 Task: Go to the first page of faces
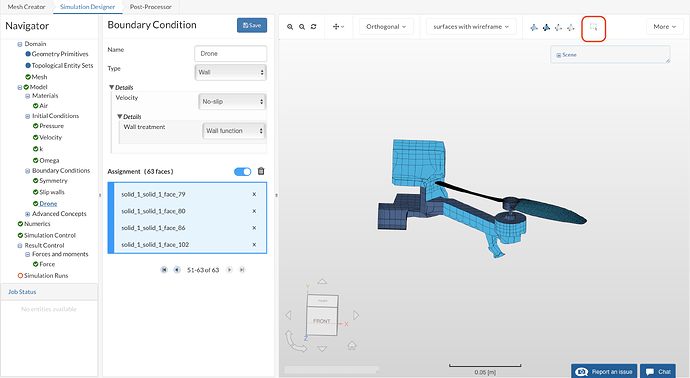click(x=164, y=270)
